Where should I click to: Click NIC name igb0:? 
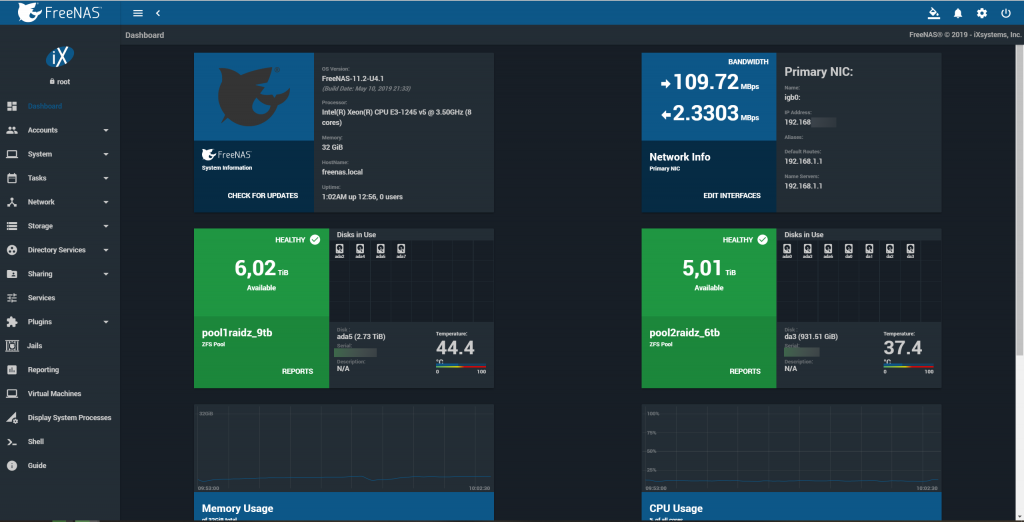(793, 97)
